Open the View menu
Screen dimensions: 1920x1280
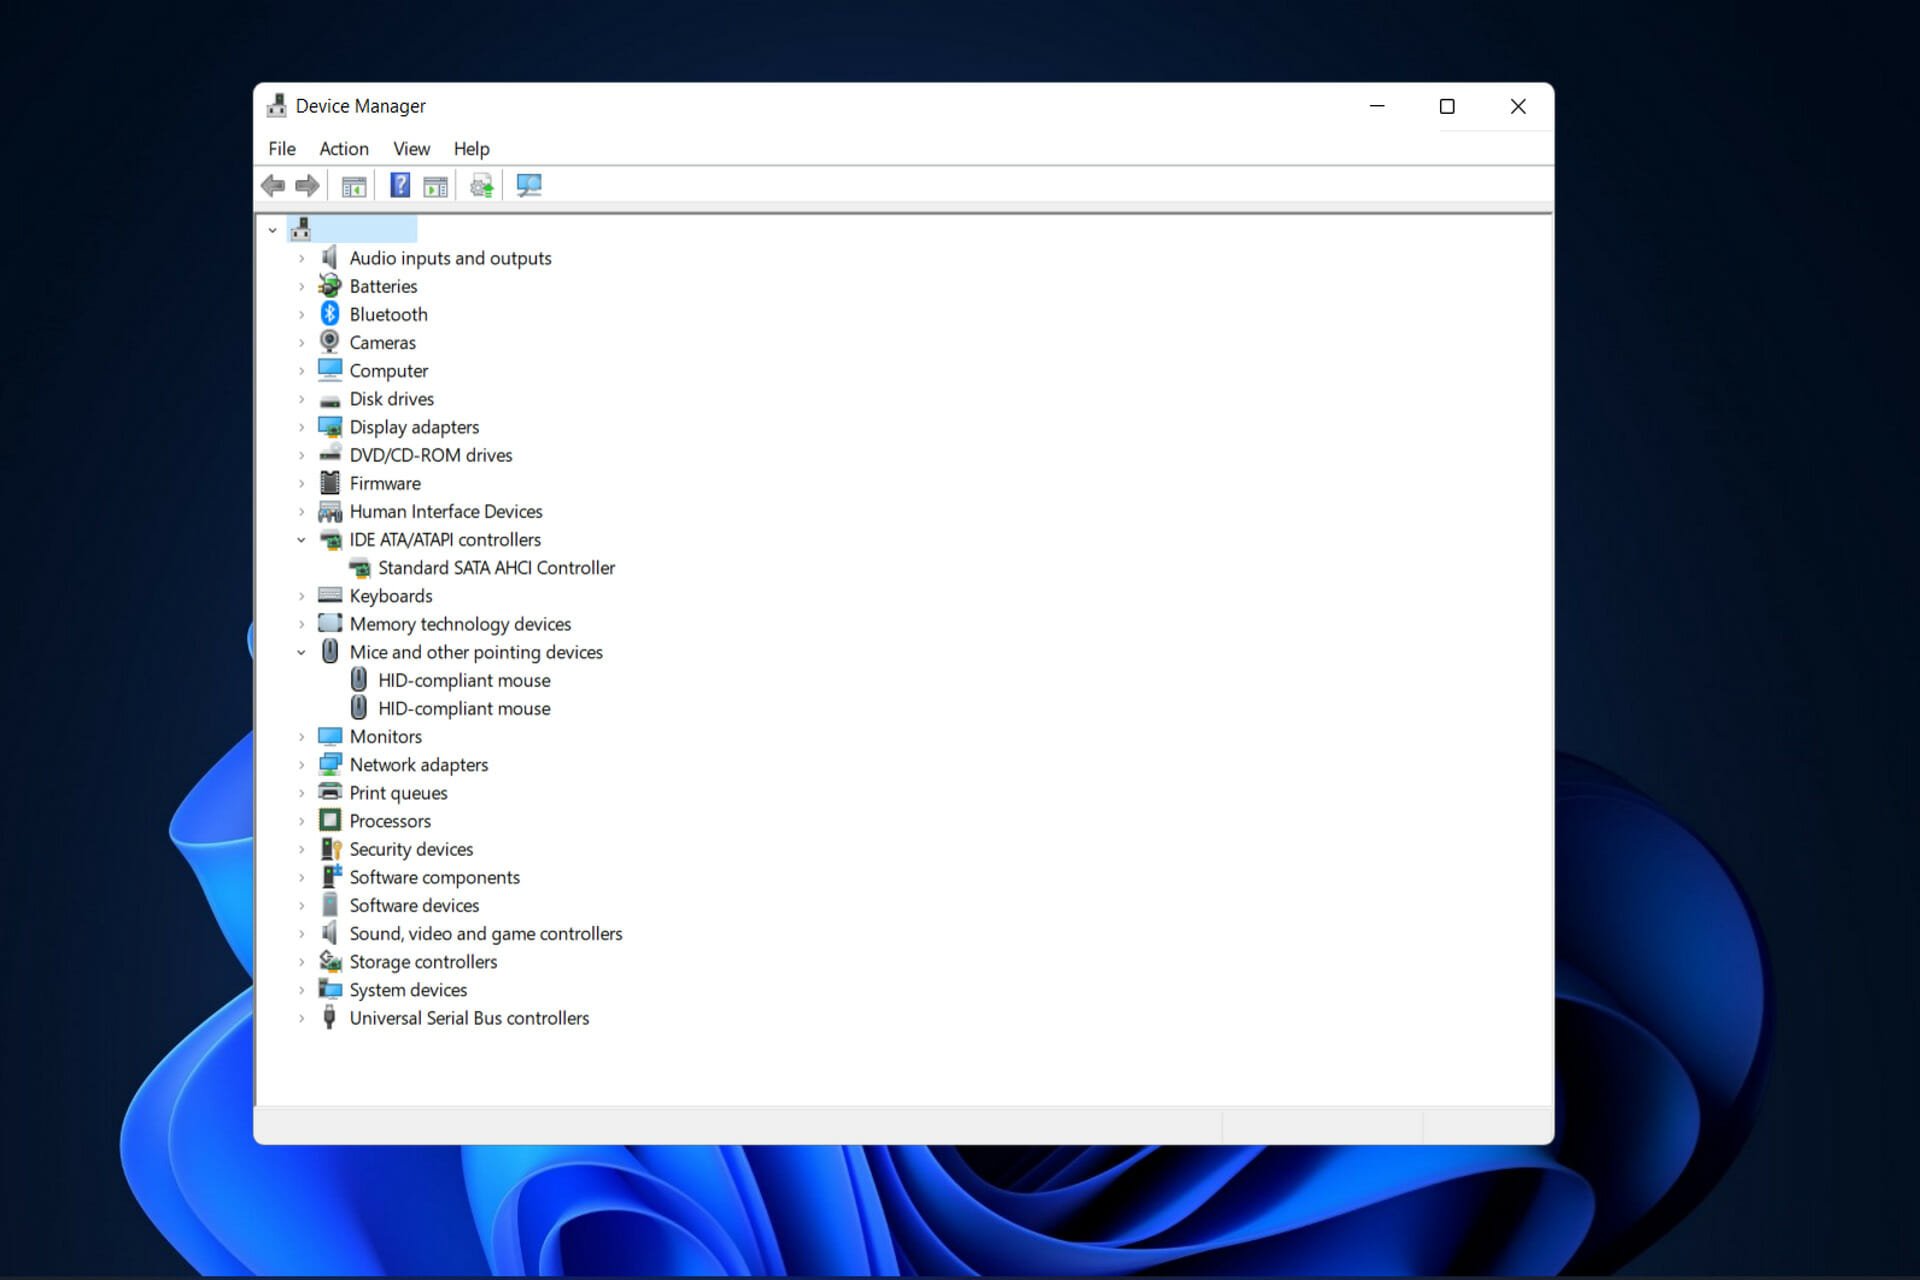(410, 149)
